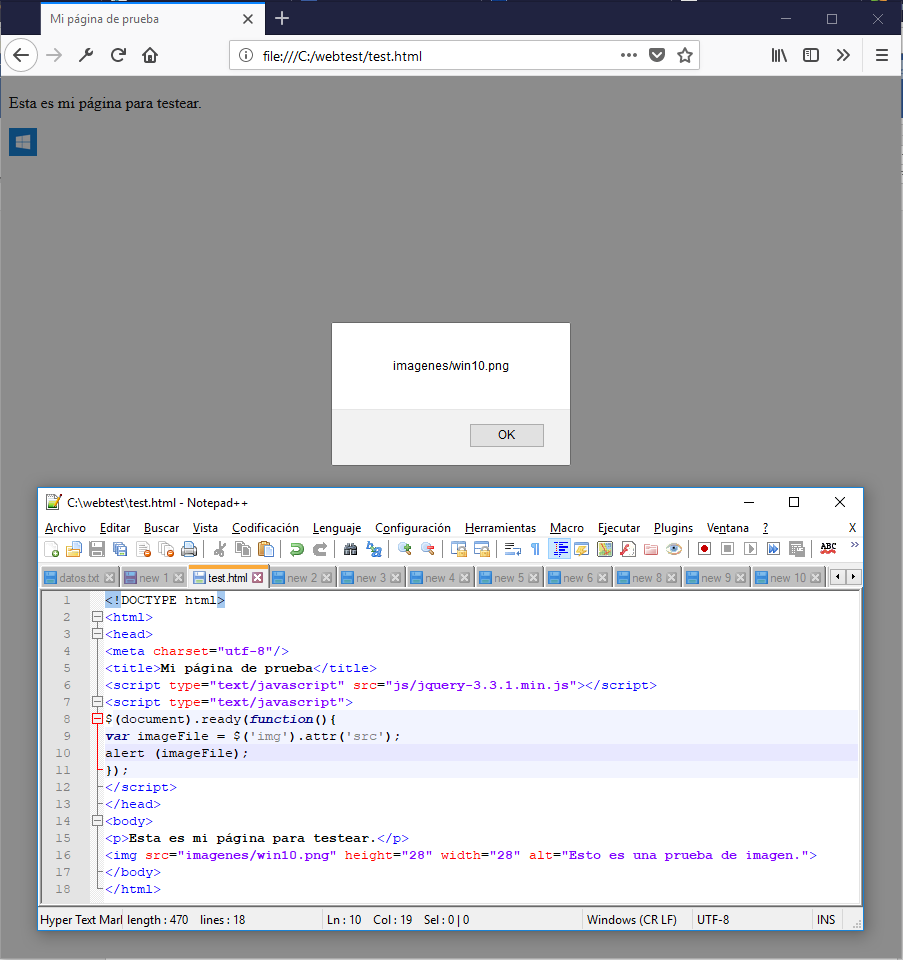This screenshot has height=960, width=903.
Task: Toggle file monitoring eye icon
Action: (674, 549)
